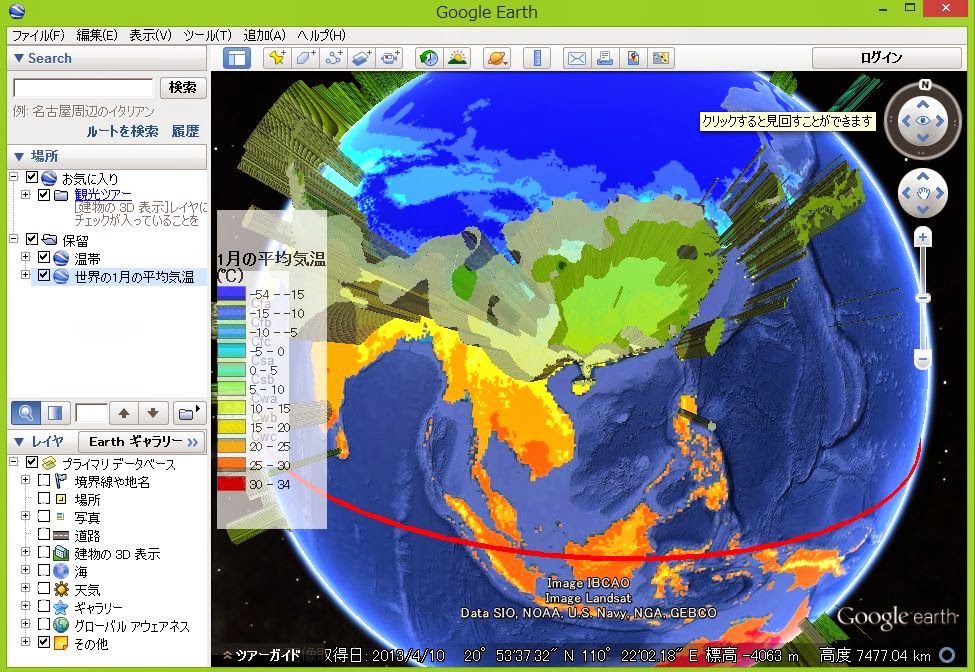Toggle sunlight across landscape icon

[457, 58]
